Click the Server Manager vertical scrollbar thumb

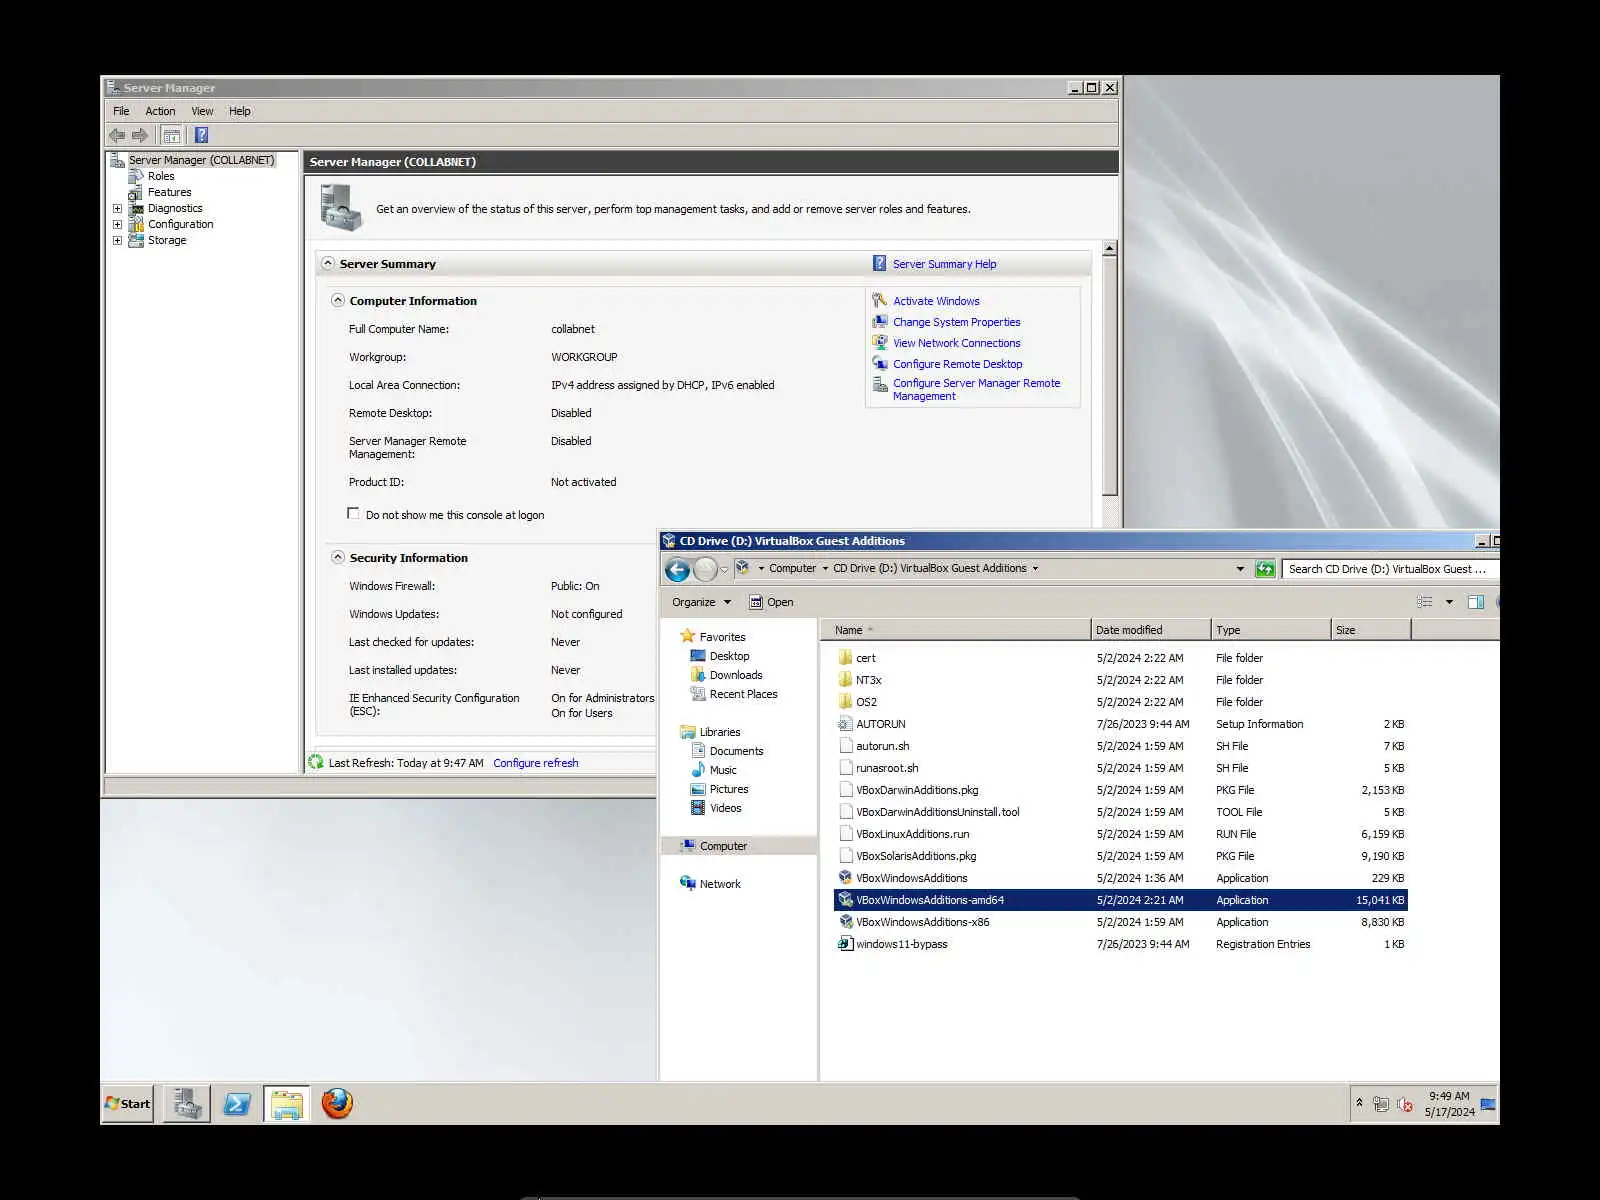pos(1110,376)
